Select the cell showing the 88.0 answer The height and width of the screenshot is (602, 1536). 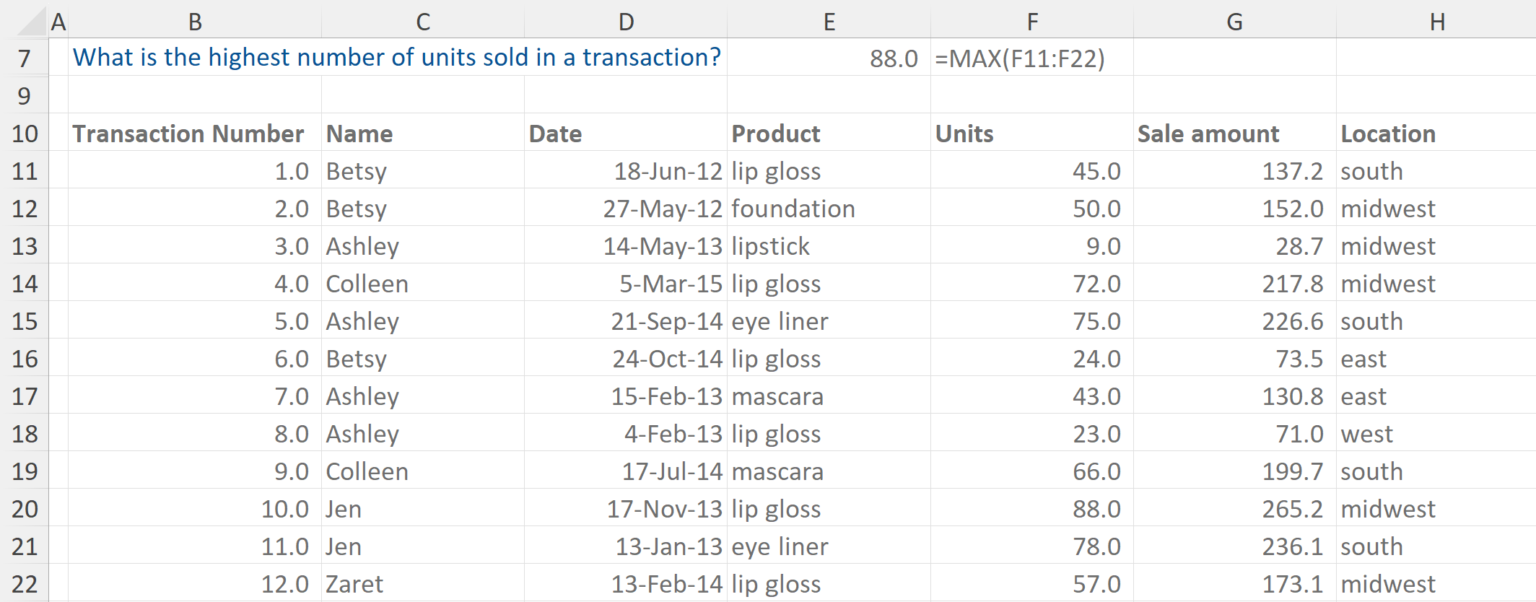(x=829, y=57)
